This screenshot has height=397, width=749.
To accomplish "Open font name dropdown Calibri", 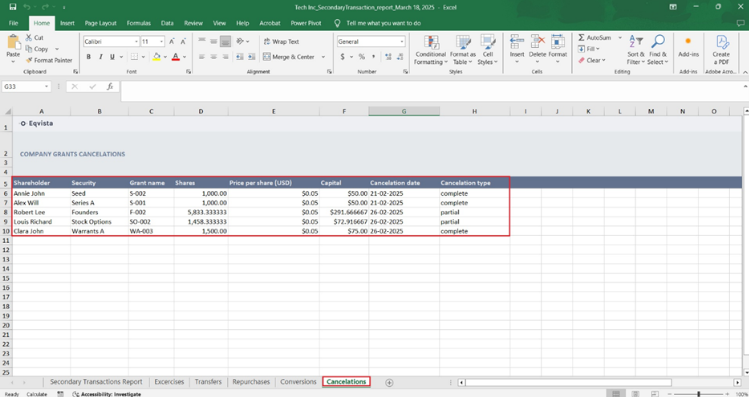I will coord(136,42).
